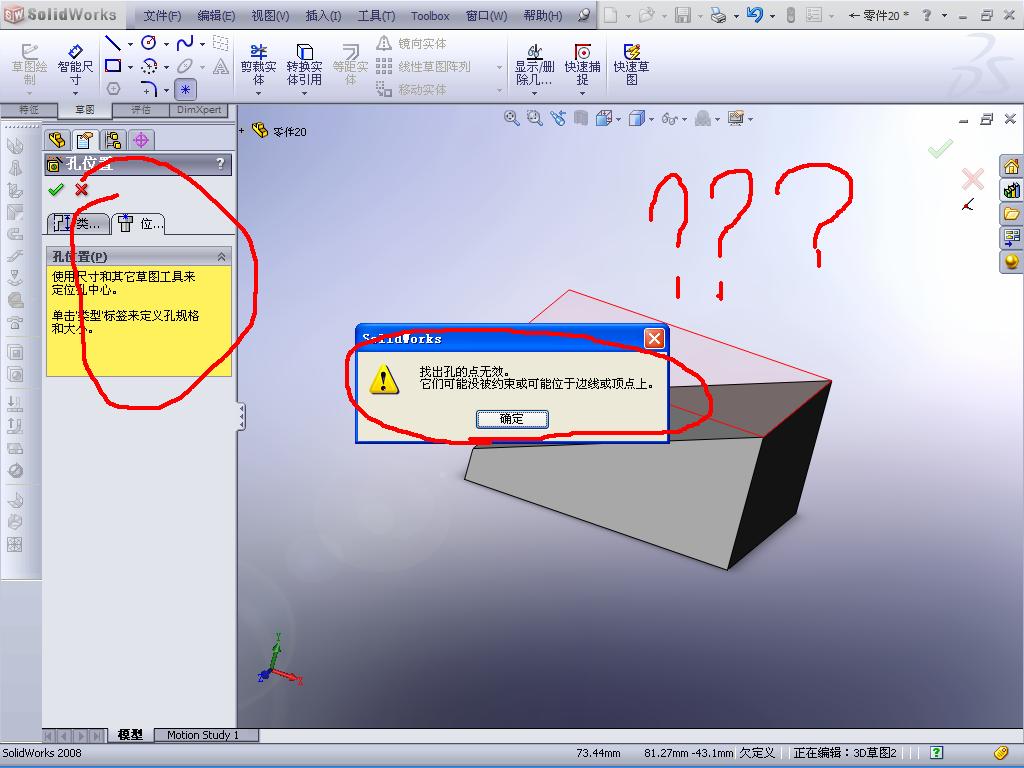Open the Design Library task pane icon

coord(1011,190)
